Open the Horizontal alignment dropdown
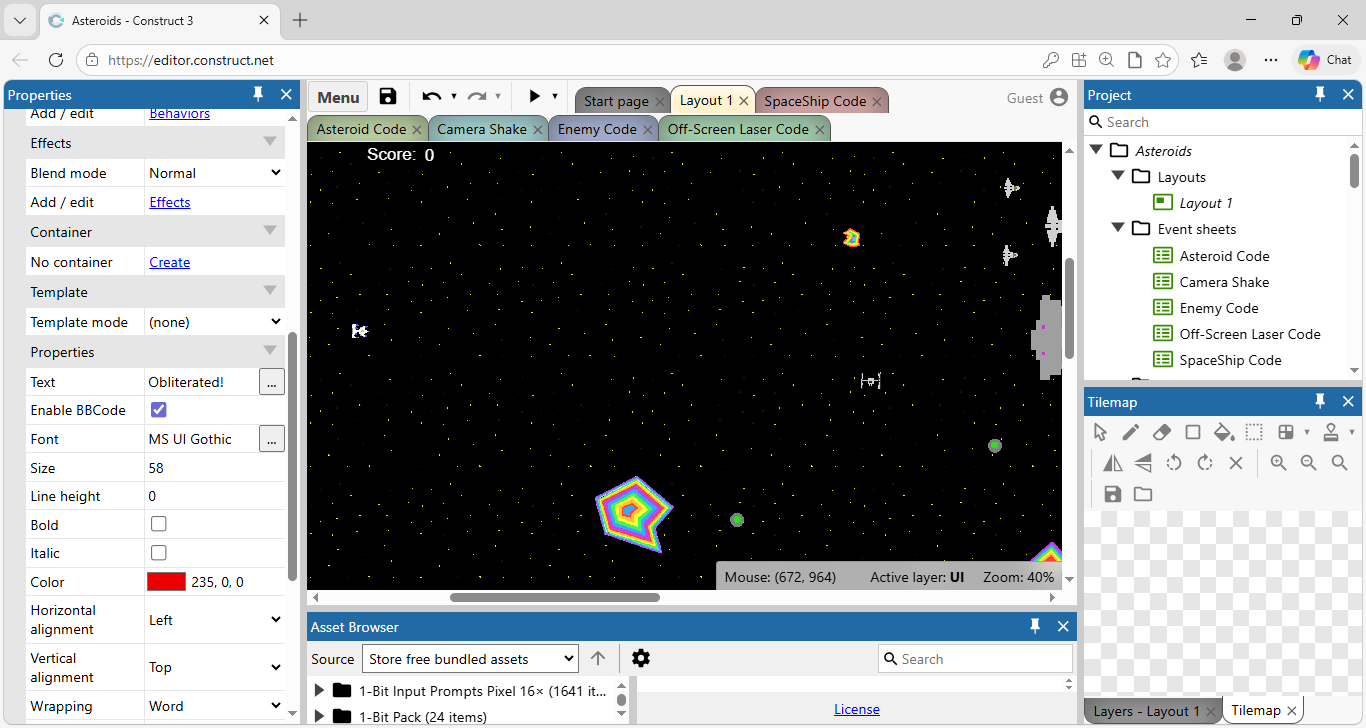Image resolution: width=1366 pixels, height=728 pixels. point(215,620)
